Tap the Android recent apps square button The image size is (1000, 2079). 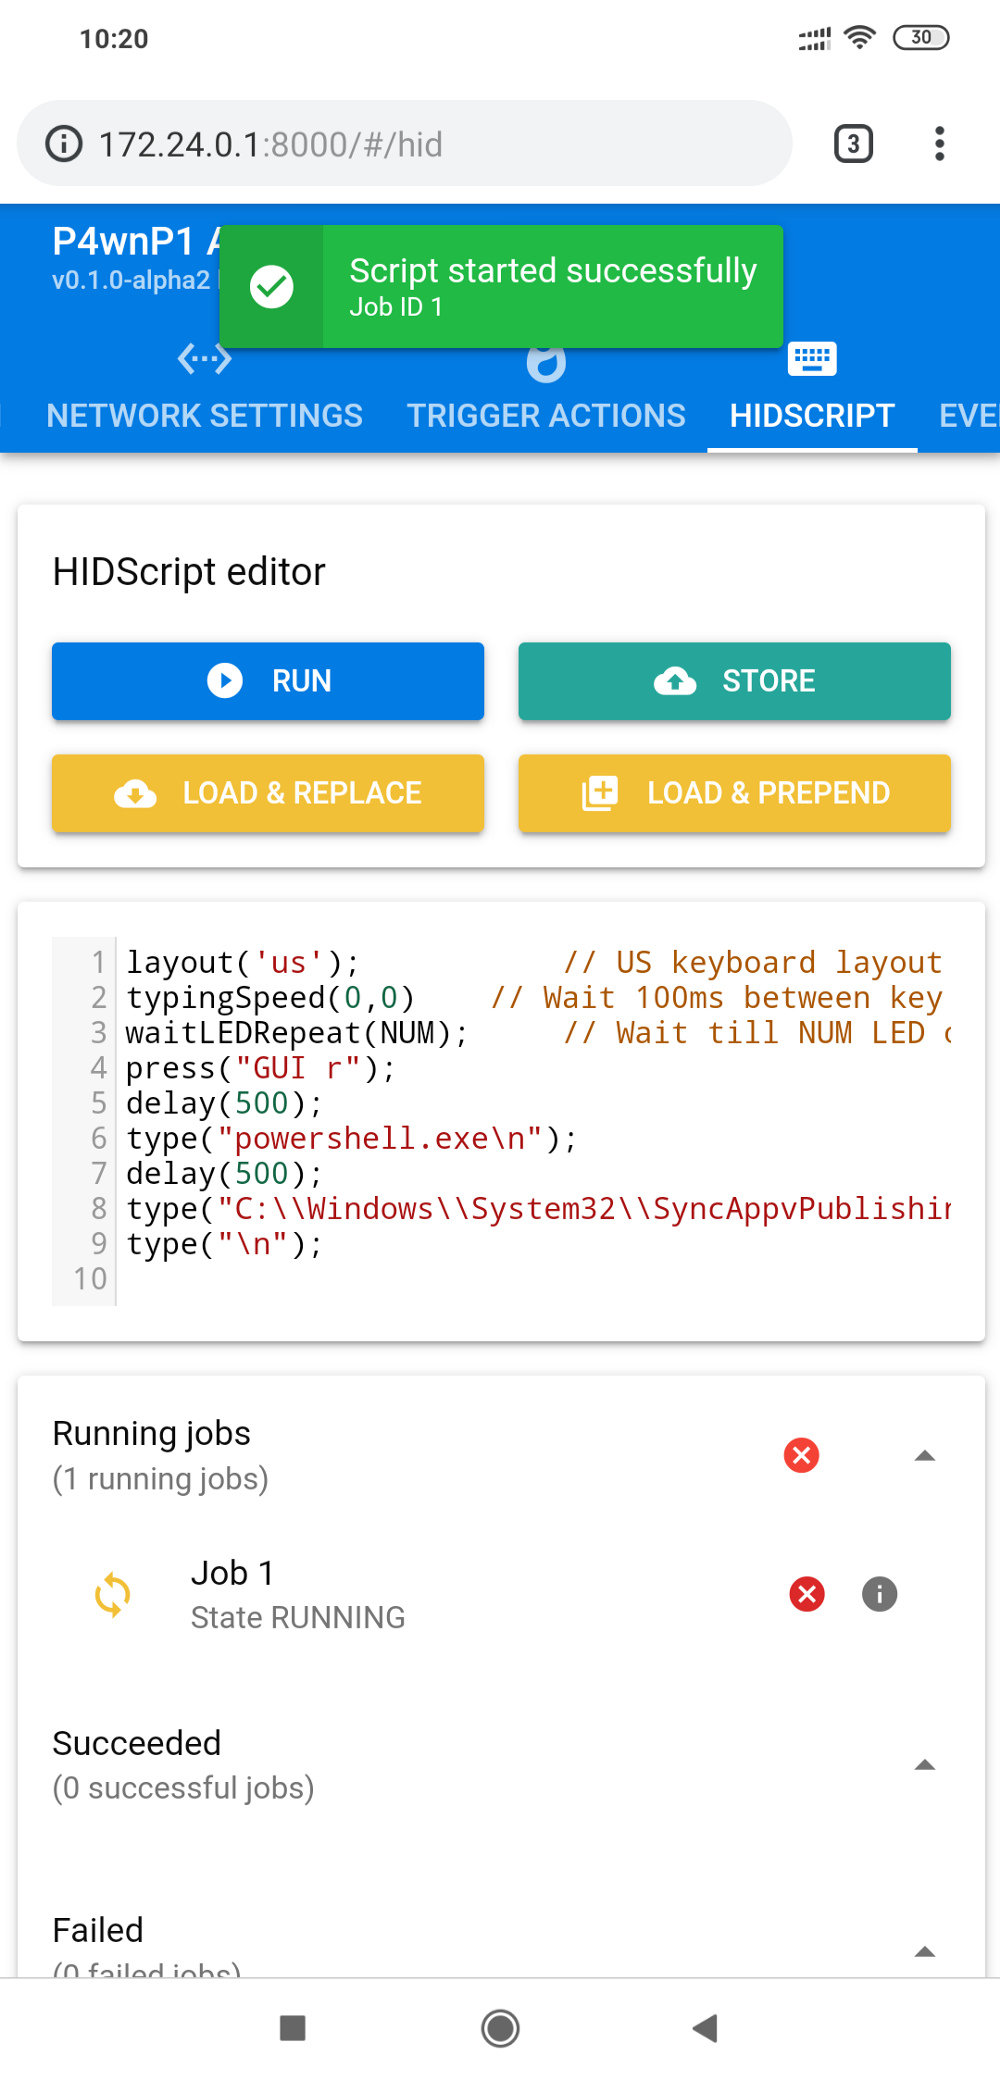click(293, 2028)
